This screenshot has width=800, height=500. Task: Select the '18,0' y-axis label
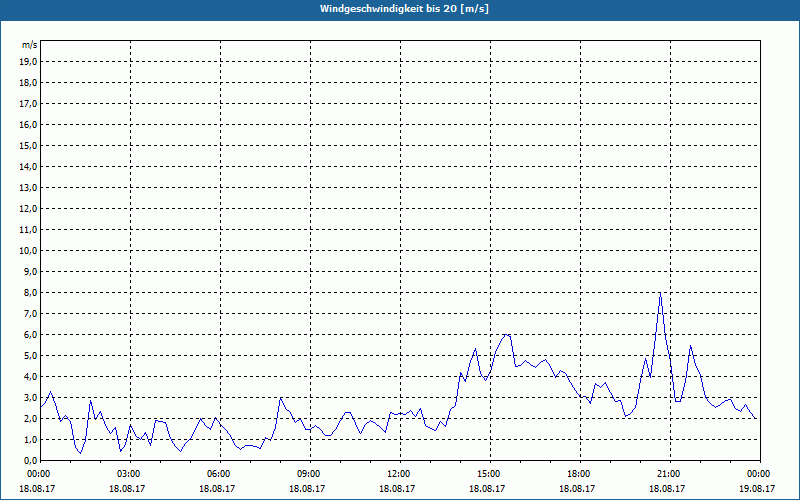(29, 83)
